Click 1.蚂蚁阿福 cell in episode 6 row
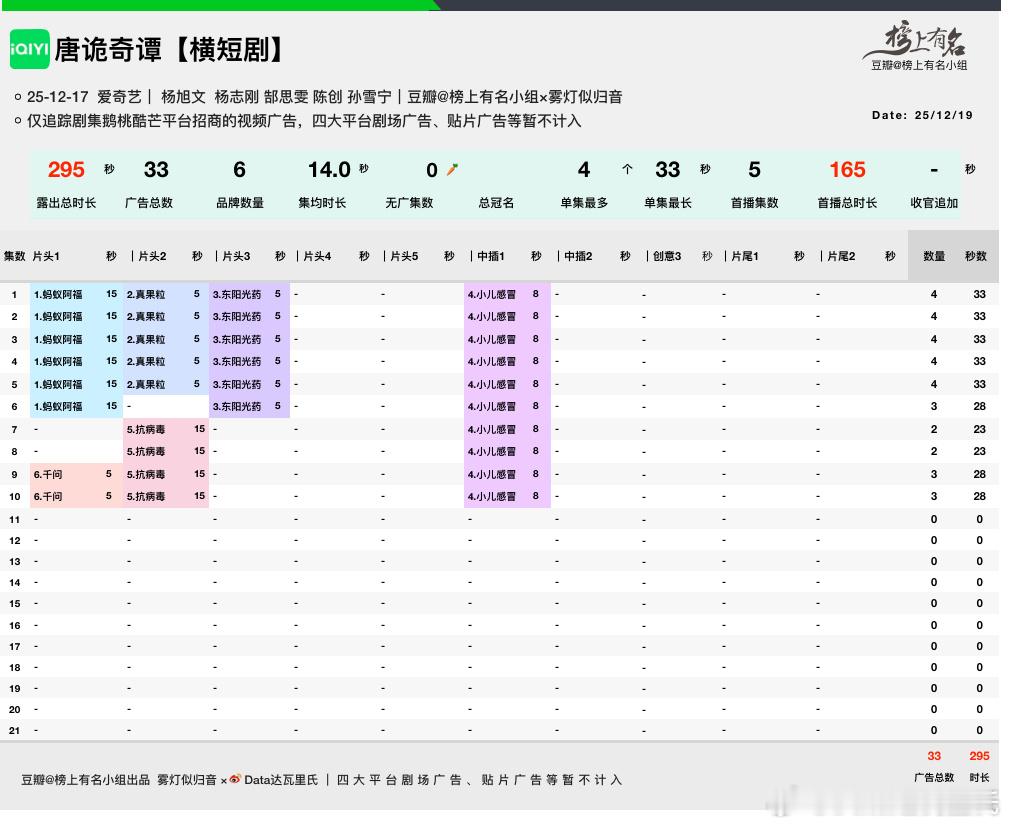Image resolution: width=1009 pixels, height=826 pixels. 58,406
